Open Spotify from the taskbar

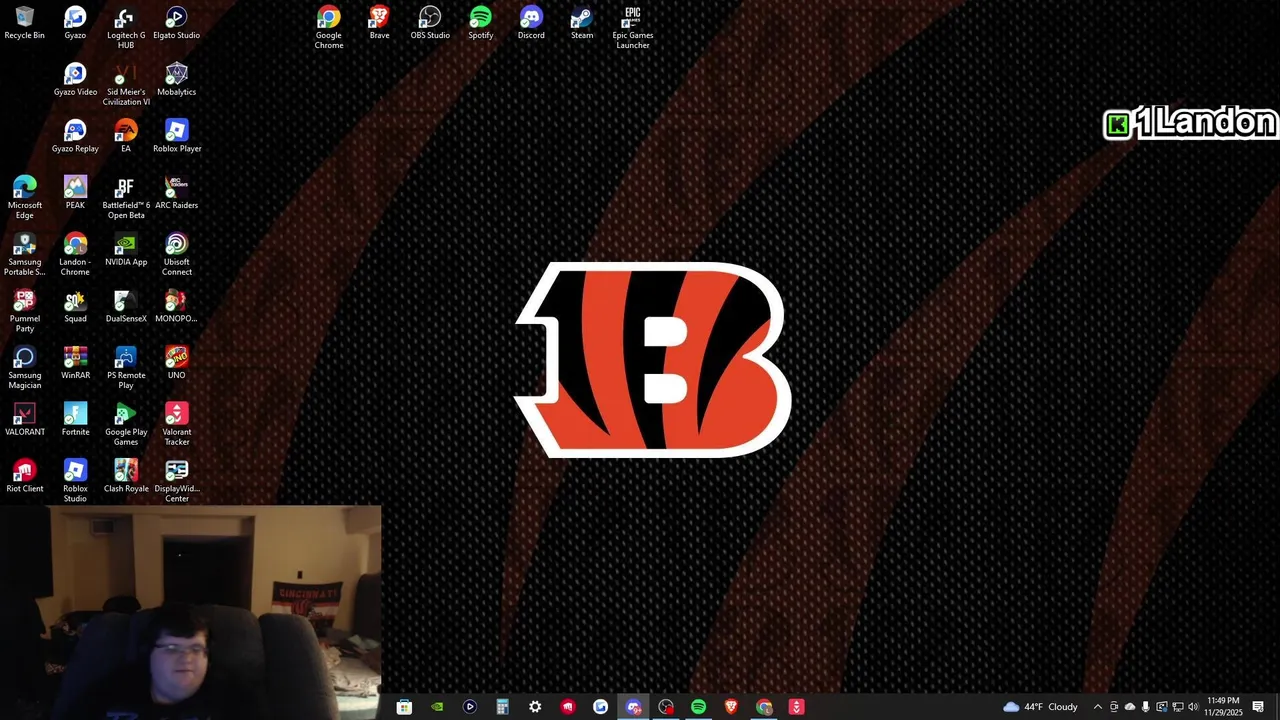pyautogui.click(x=699, y=707)
